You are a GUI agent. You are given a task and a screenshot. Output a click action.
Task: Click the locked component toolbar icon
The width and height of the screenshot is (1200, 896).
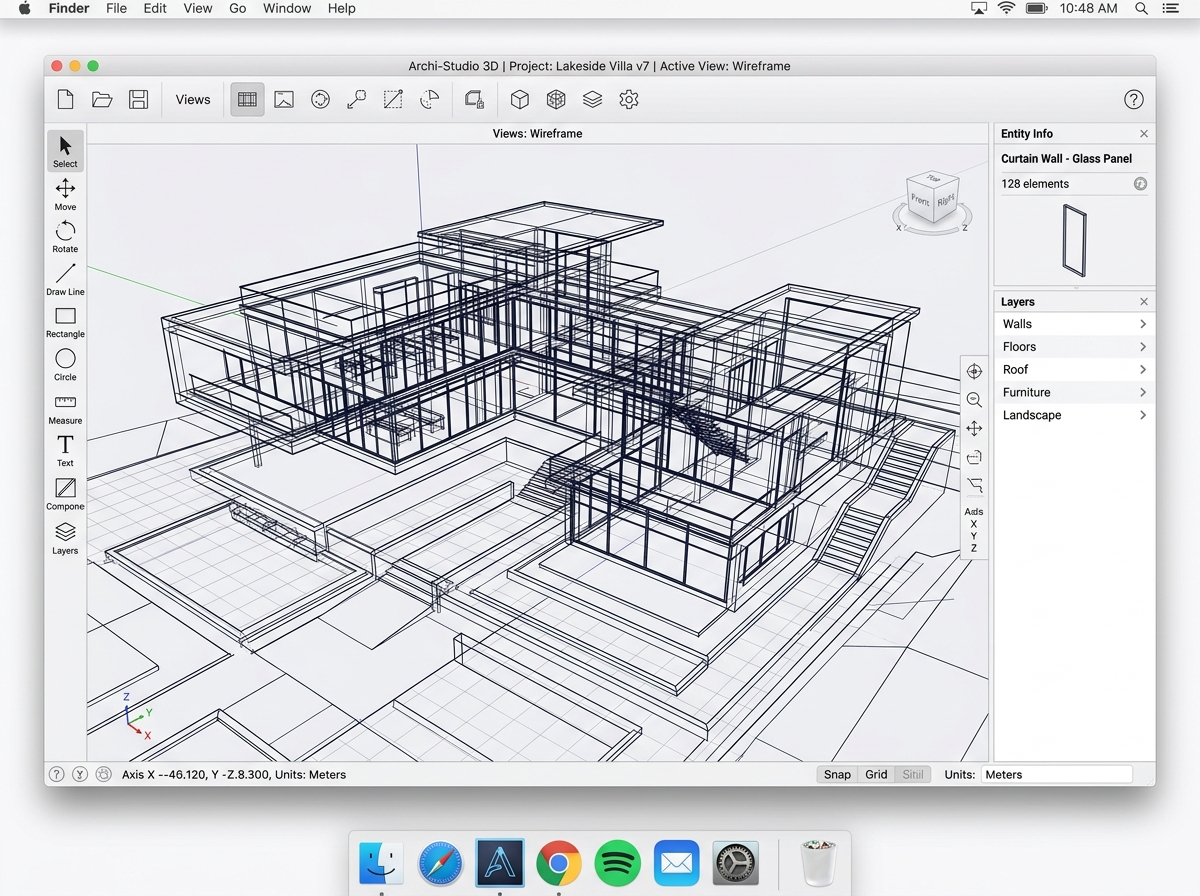tap(475, 99)
